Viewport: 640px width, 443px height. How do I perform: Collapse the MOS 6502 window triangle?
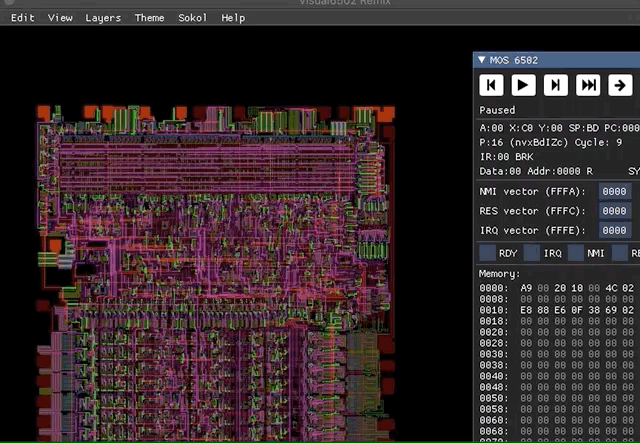pos(482,60)
